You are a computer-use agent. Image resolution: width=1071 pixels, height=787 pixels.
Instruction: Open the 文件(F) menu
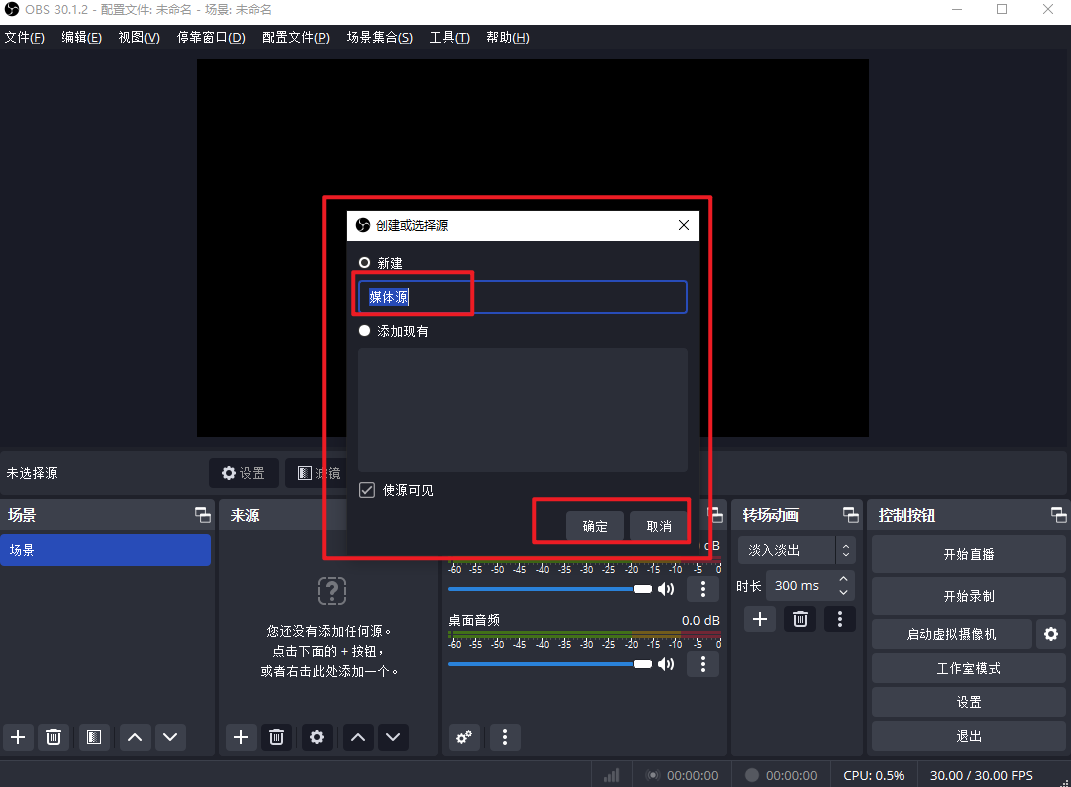pos(25,38)
